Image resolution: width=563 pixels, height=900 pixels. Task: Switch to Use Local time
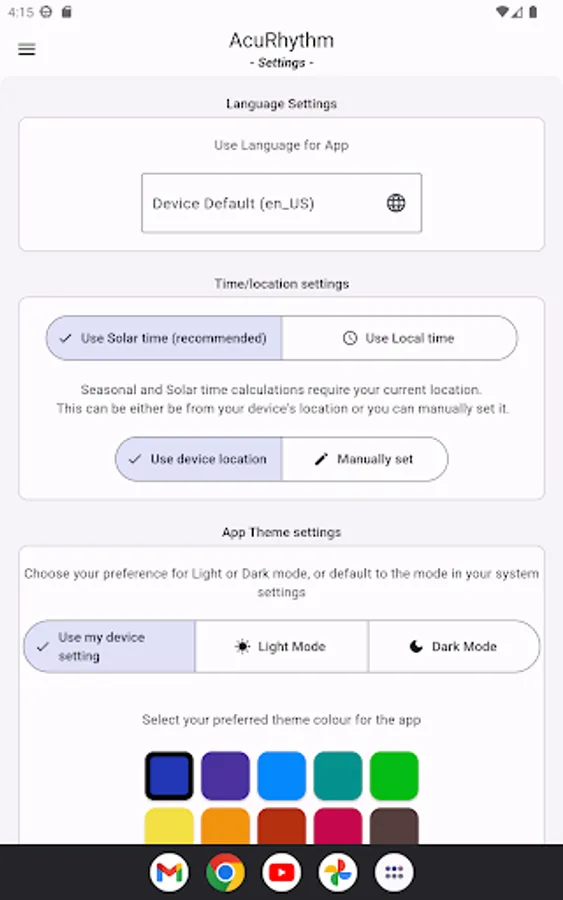(399, 338)
